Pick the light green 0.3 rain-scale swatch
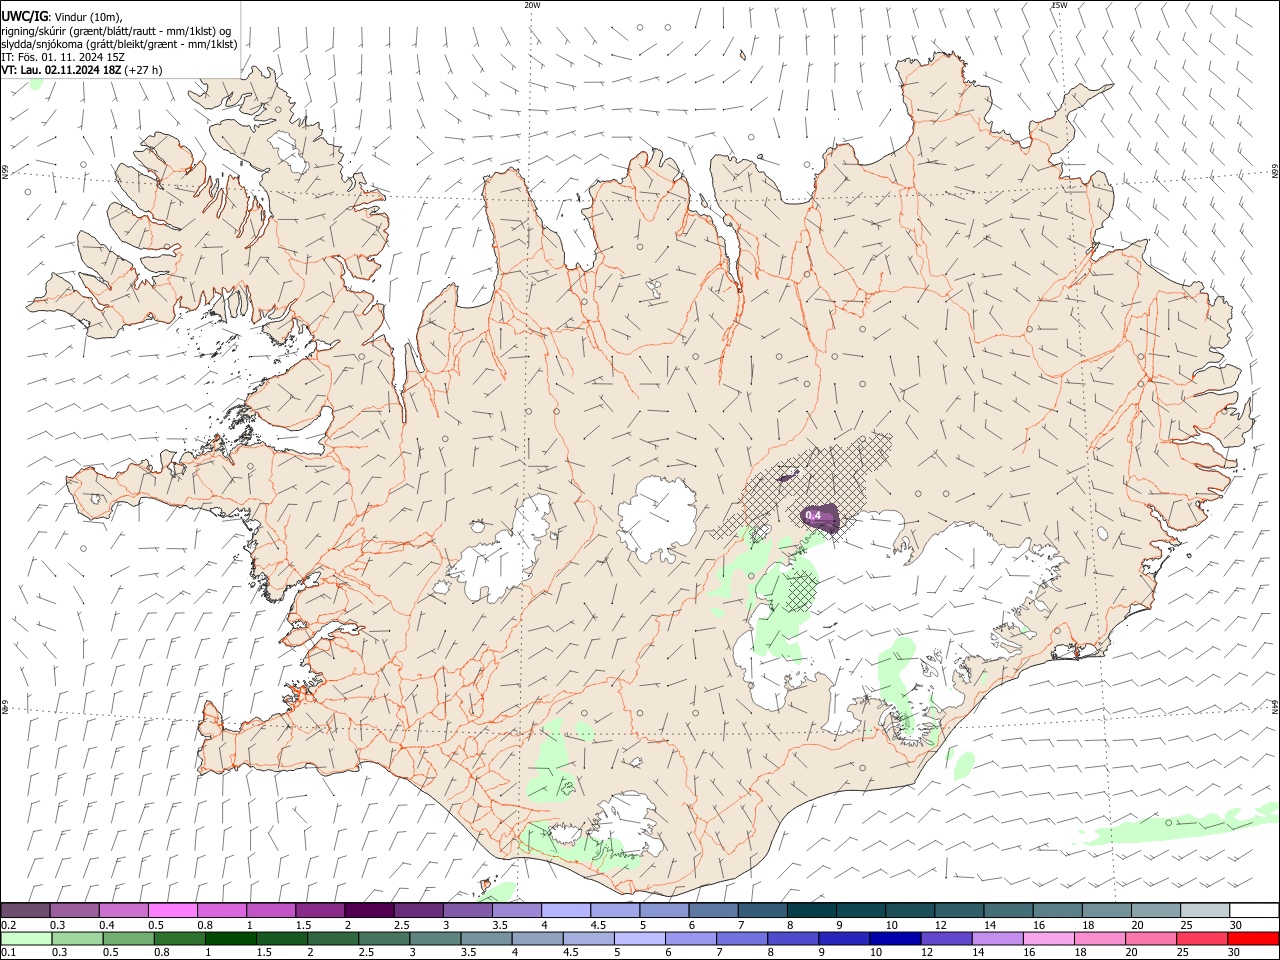This screenshot has height=960, width=1280. click(x=77, y=938)
